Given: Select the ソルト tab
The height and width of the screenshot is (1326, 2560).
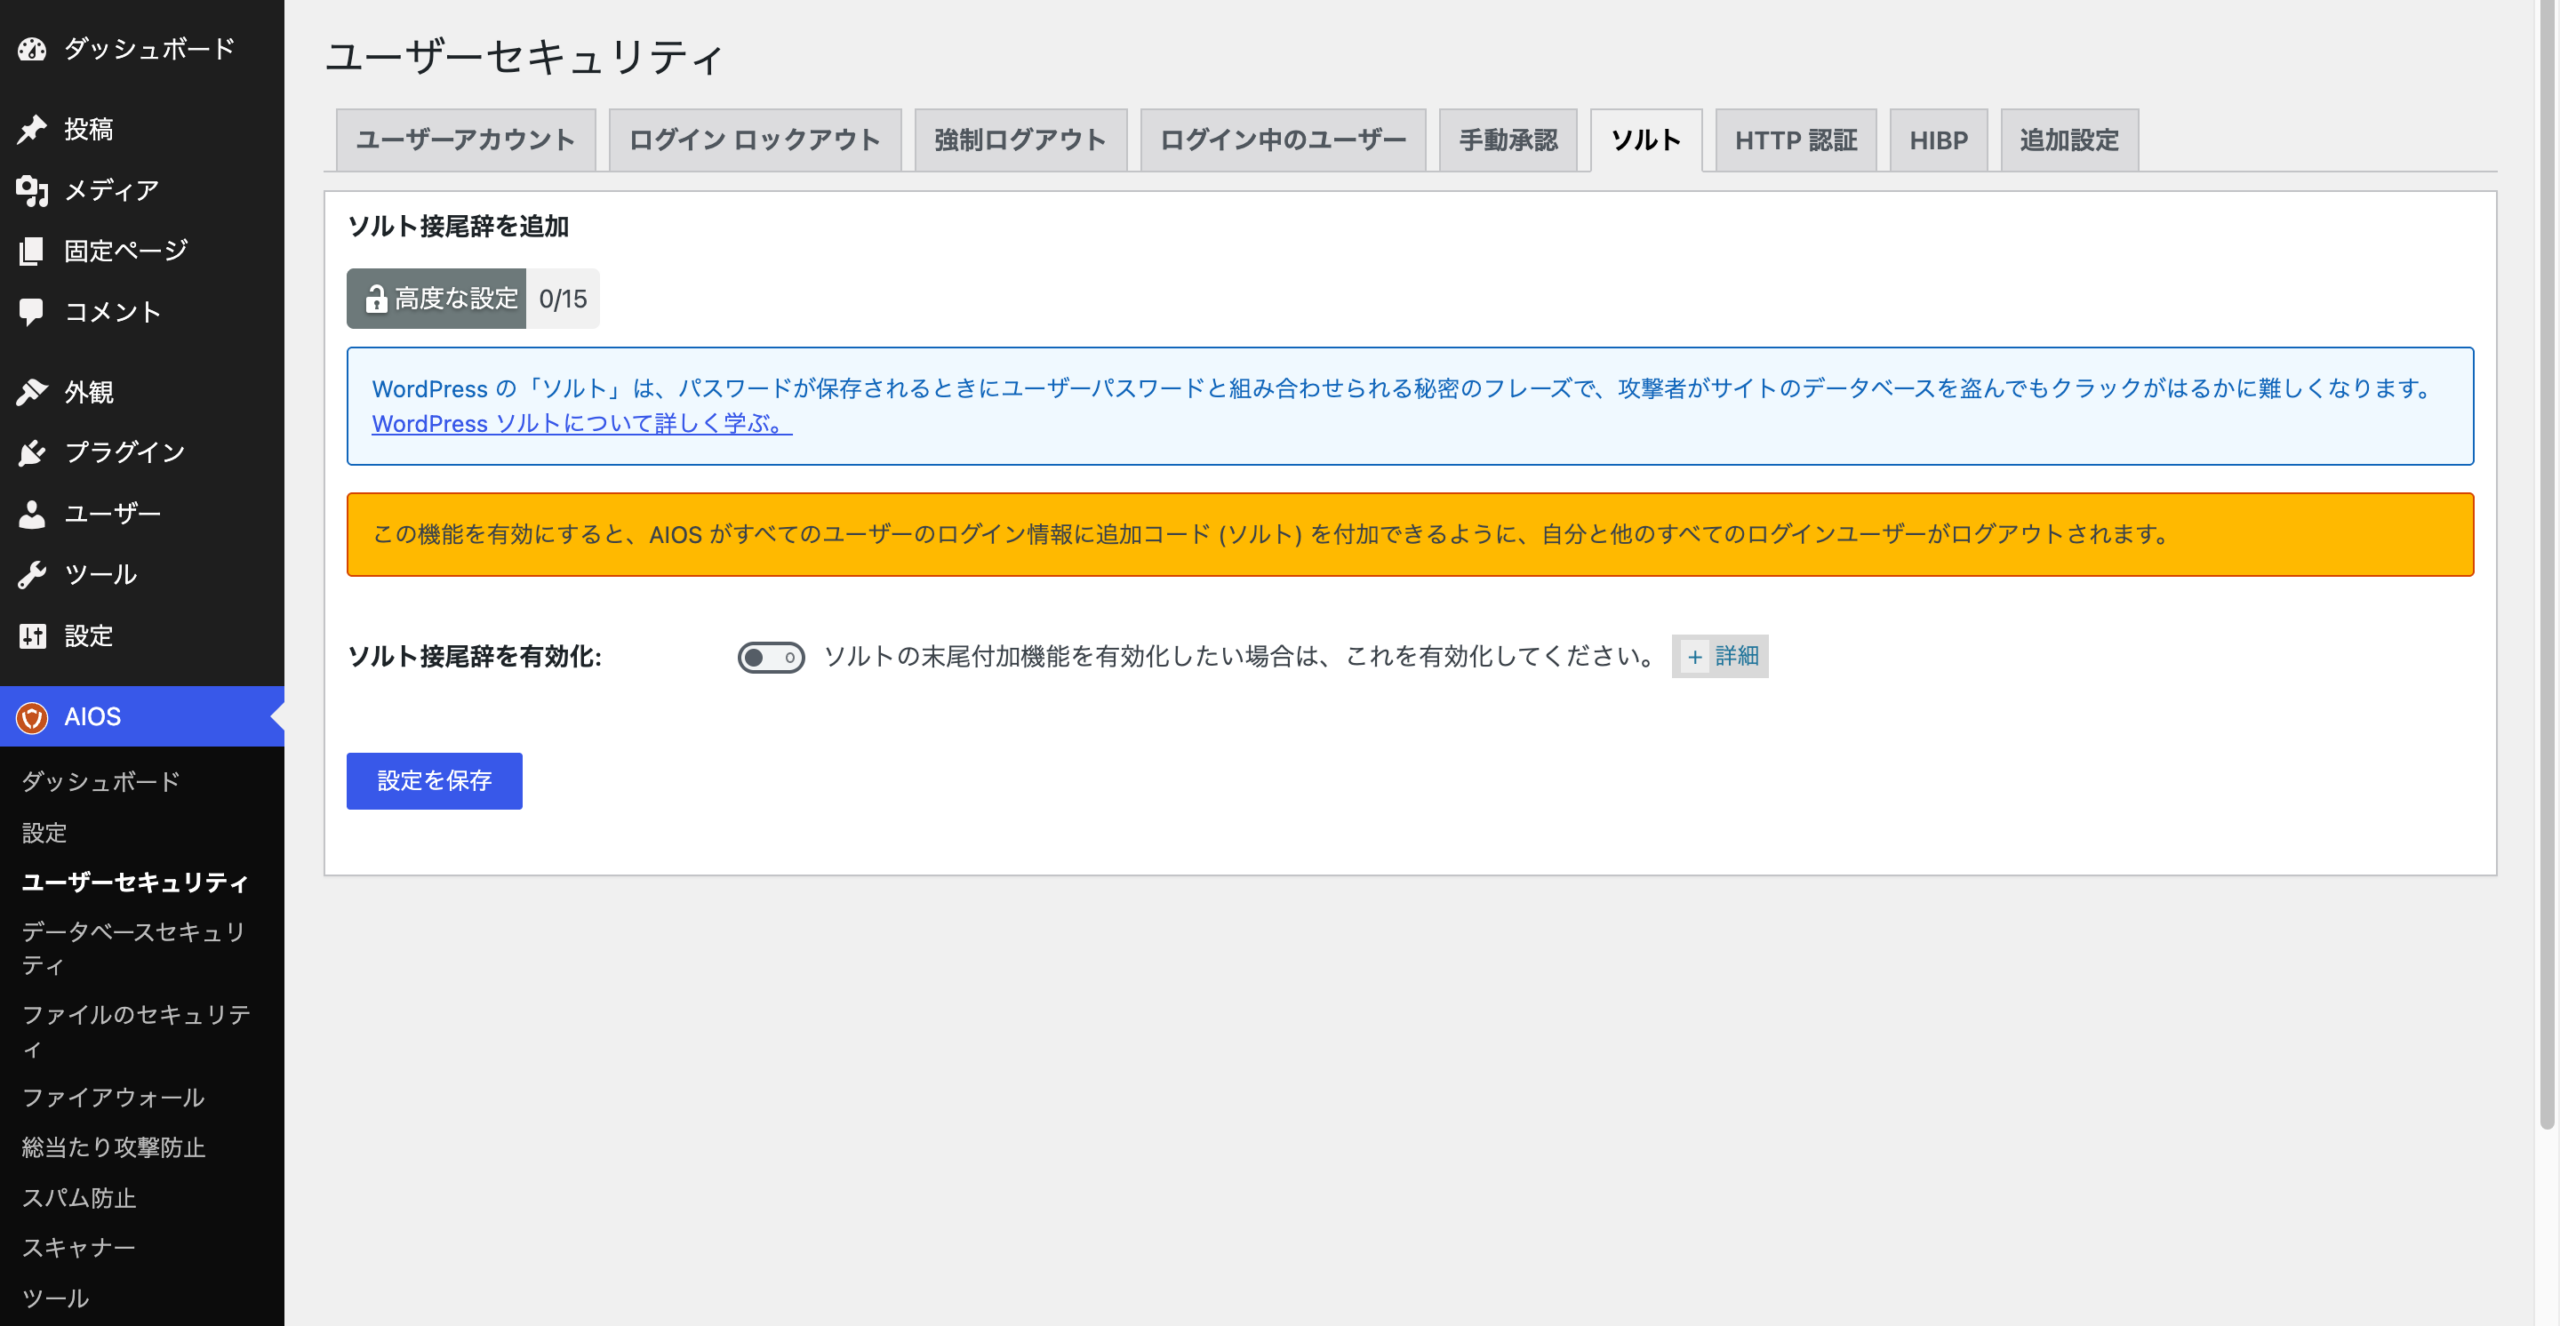Looking at the screenshot, I should tap(1646, 140).
